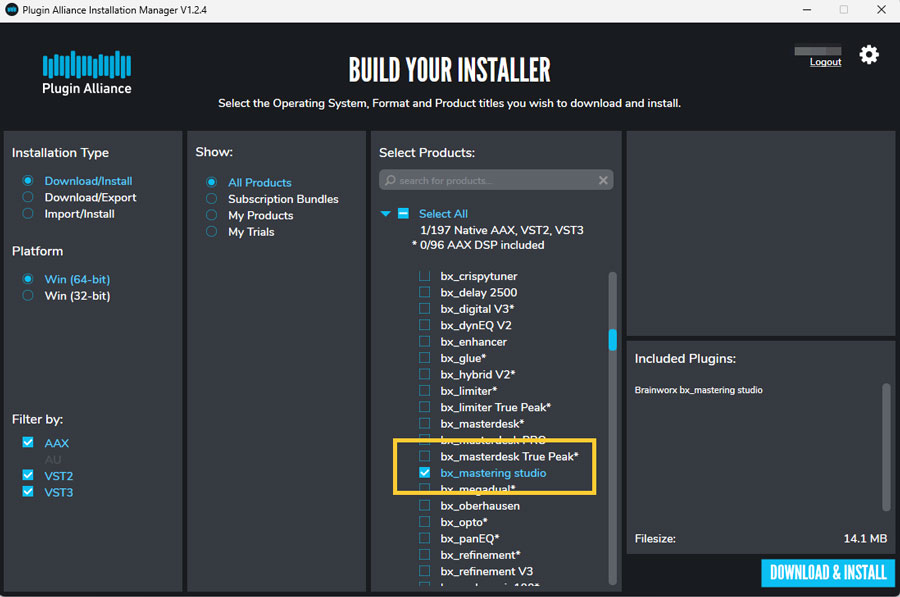Click the title bar app icon
This screenshot has width=900, height=597.
tap(11, 10)
